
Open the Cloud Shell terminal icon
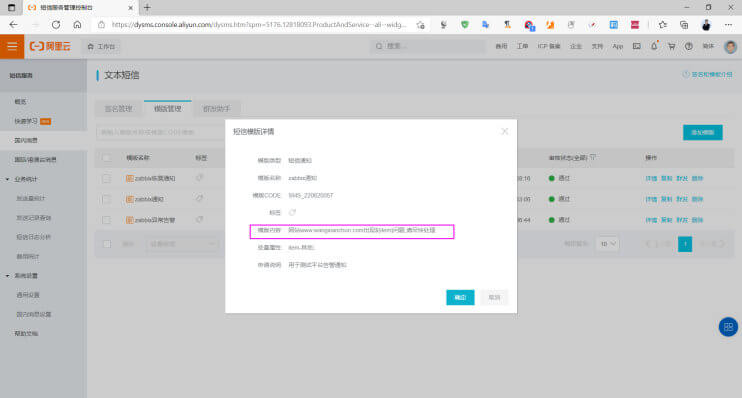tap(636, 46)
